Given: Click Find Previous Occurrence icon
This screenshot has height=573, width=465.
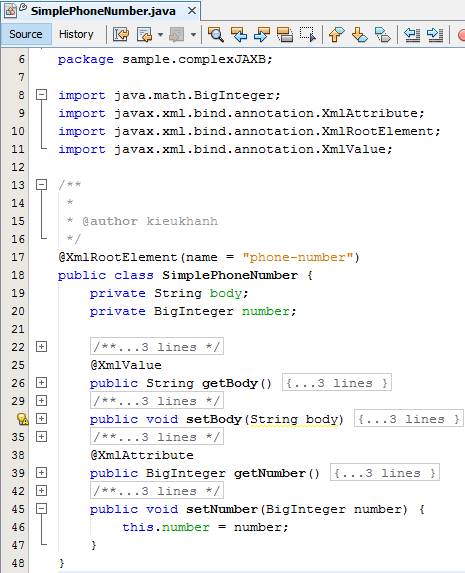Looking at the screenshot, I should click(239, 35).
